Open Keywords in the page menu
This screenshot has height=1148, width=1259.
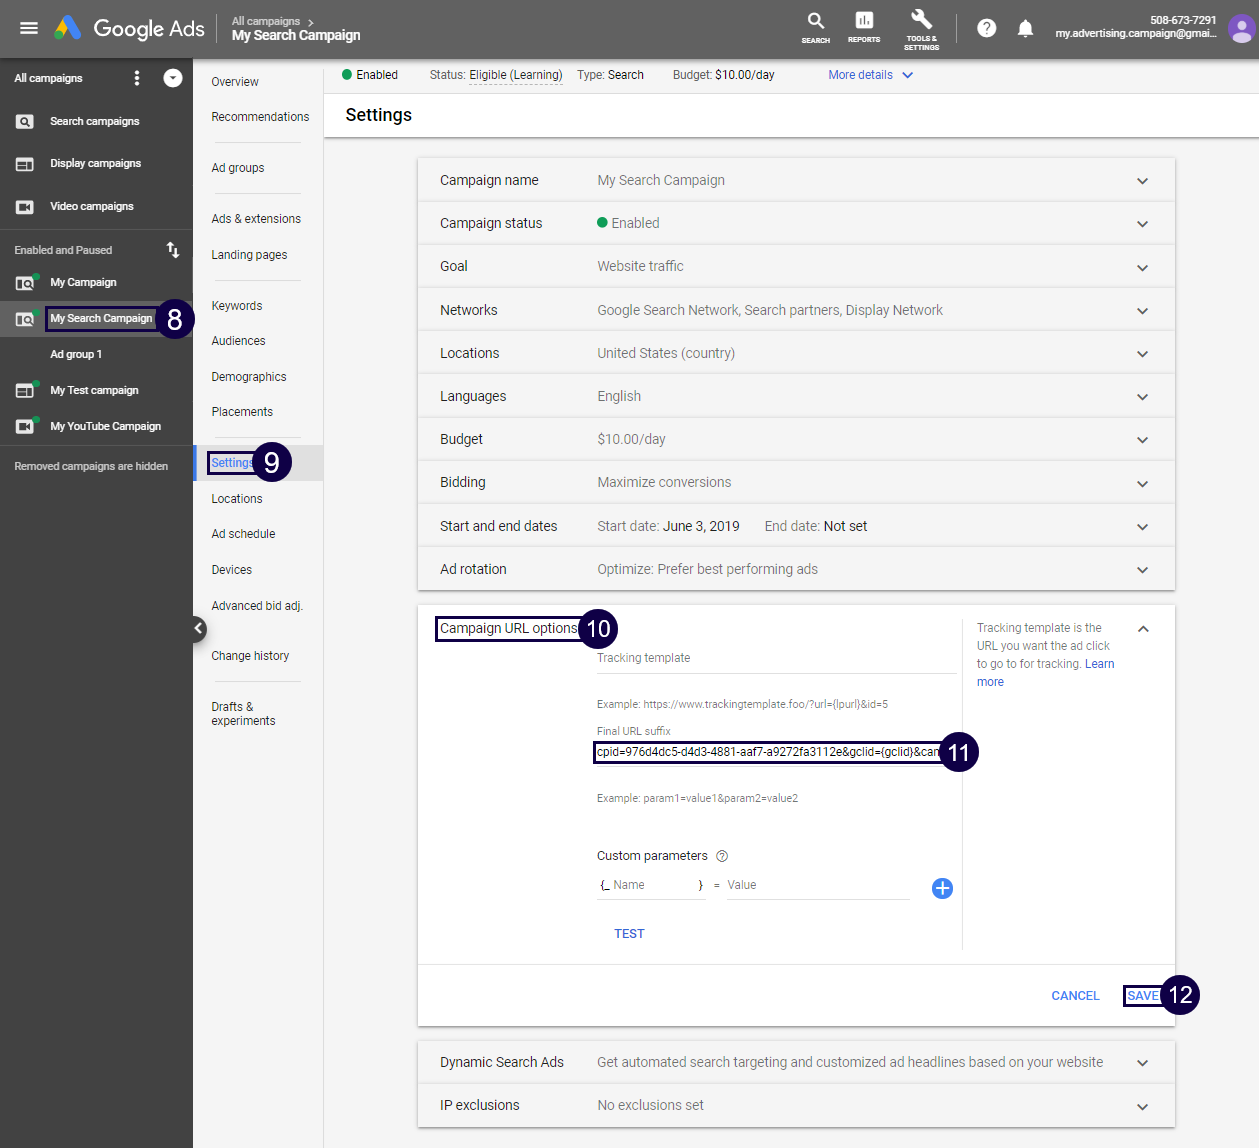click(x=237, y=306)
